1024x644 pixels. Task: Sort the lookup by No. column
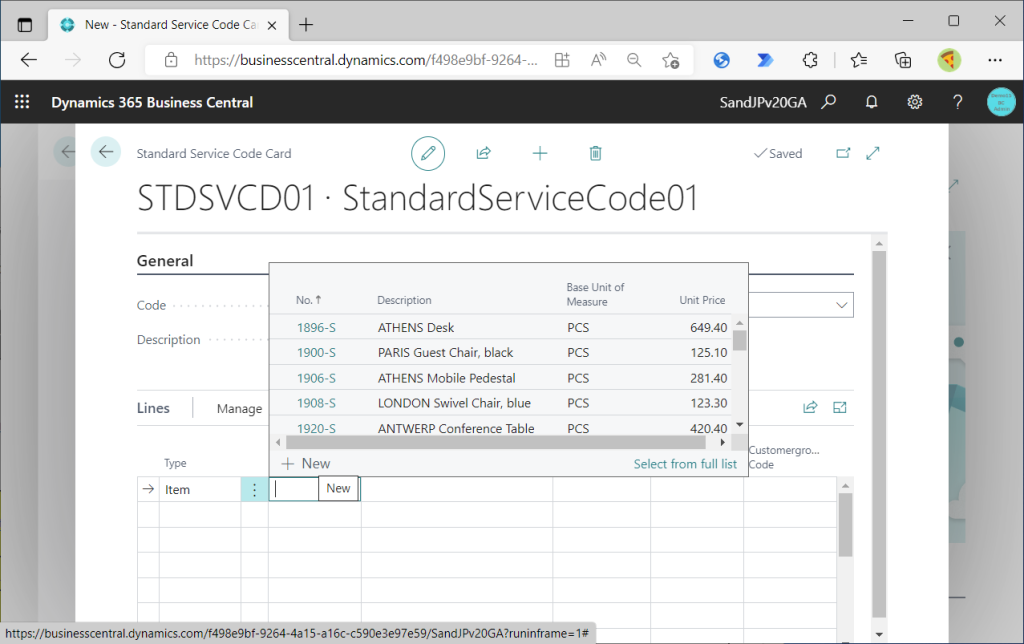(308, 300)
